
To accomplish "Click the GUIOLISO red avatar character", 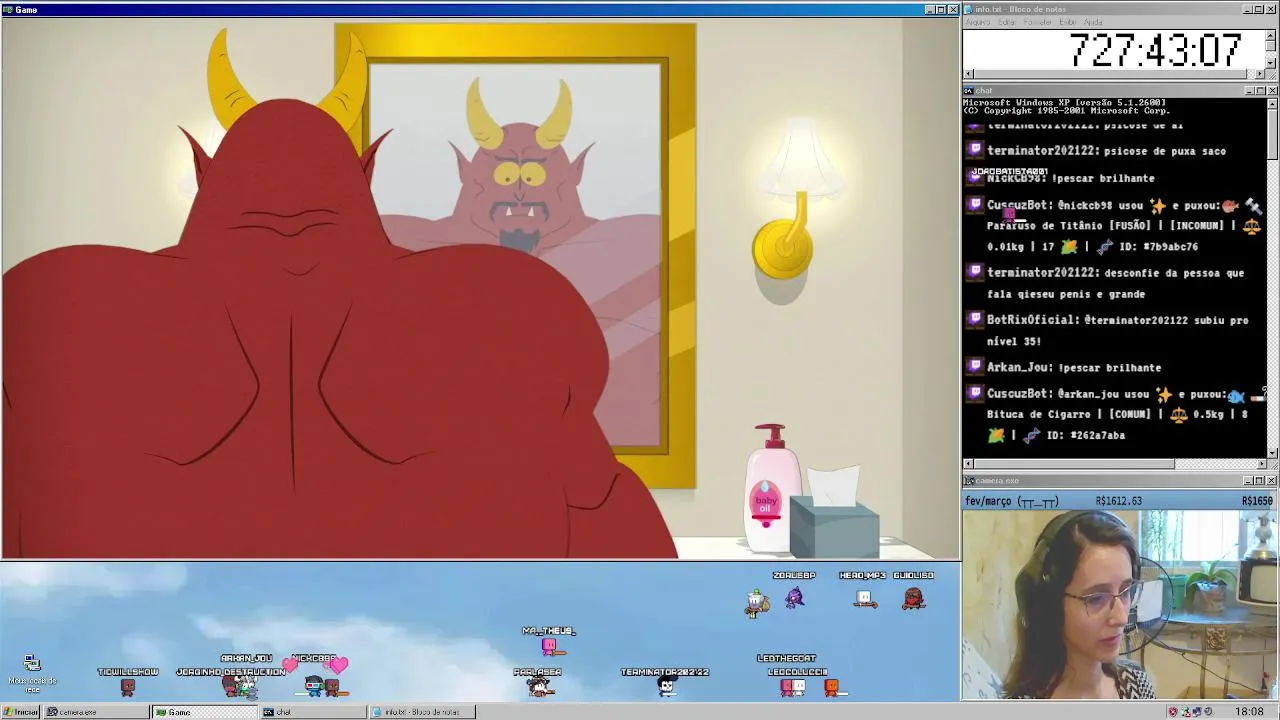I will [913, 598].
